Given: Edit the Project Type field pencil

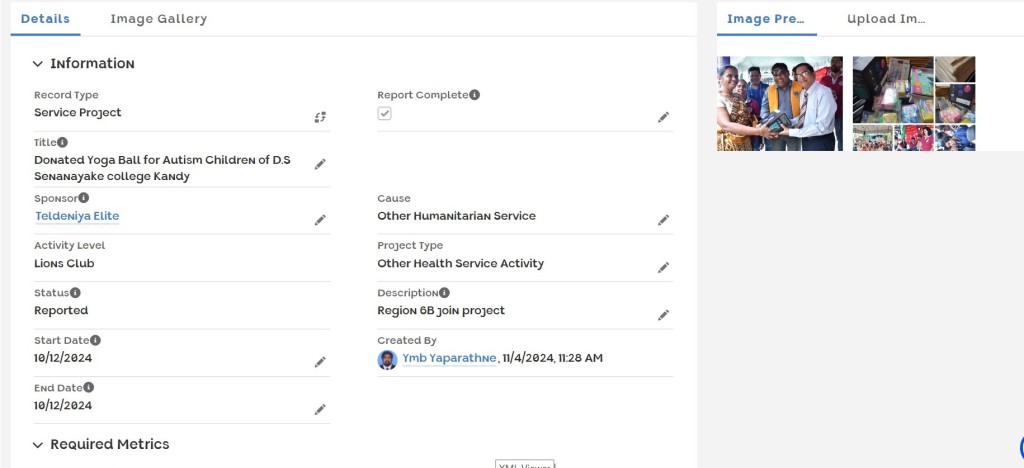Looking at the screenshot, I should click(x=664, y=268).
